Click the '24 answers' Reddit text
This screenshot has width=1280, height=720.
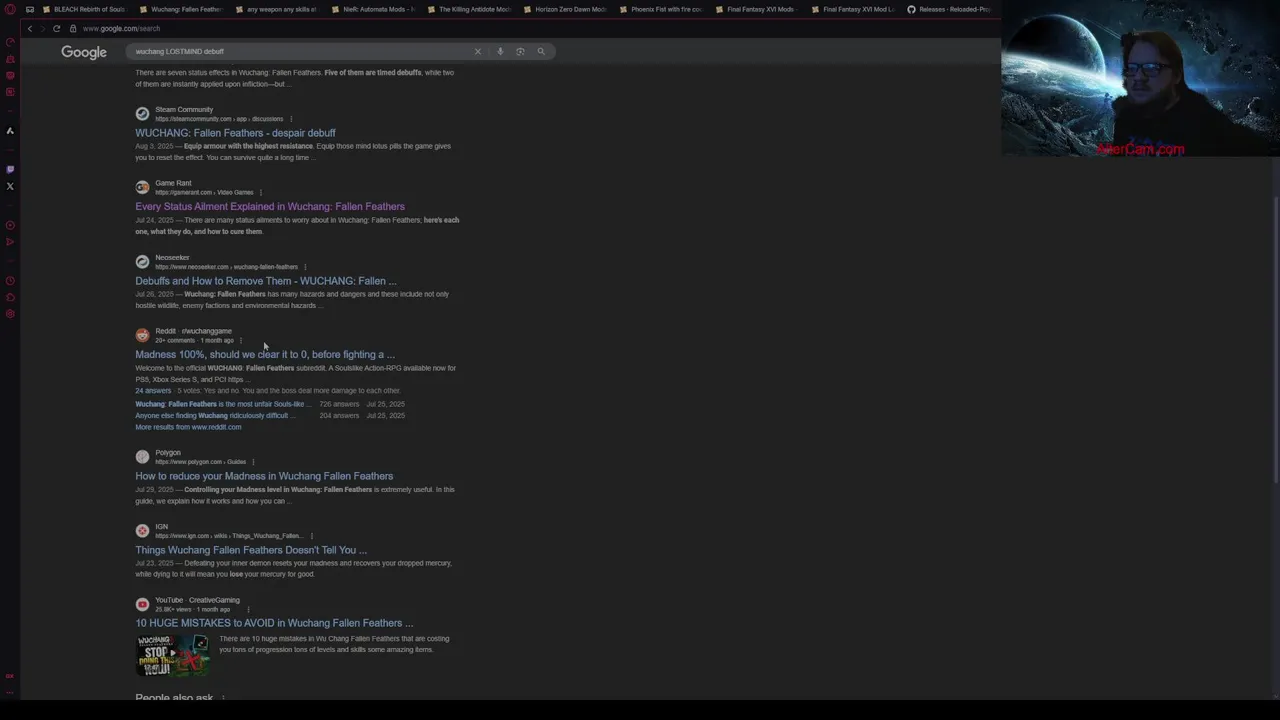[x=153, y=391]
